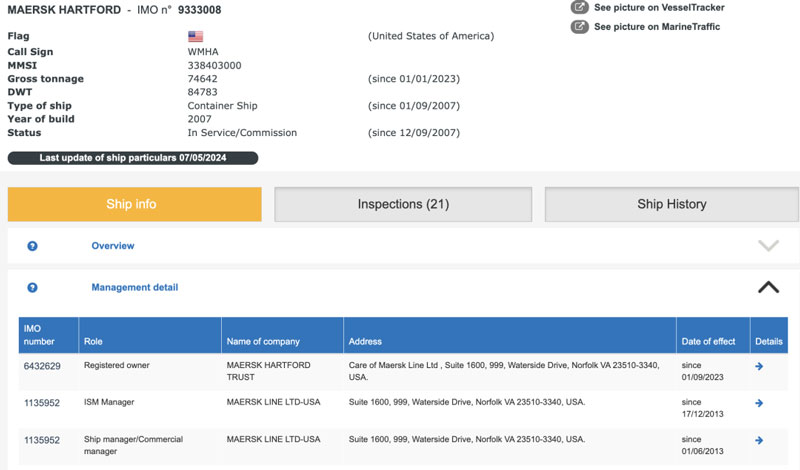Screen dimensions: 800x470
Task: Click the IMO number 9333008 in title
Action: pos(199,10)
